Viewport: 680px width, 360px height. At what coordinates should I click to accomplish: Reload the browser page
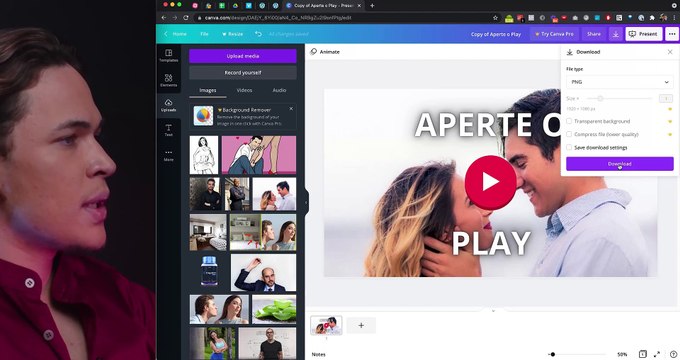(x=186, y=18)
